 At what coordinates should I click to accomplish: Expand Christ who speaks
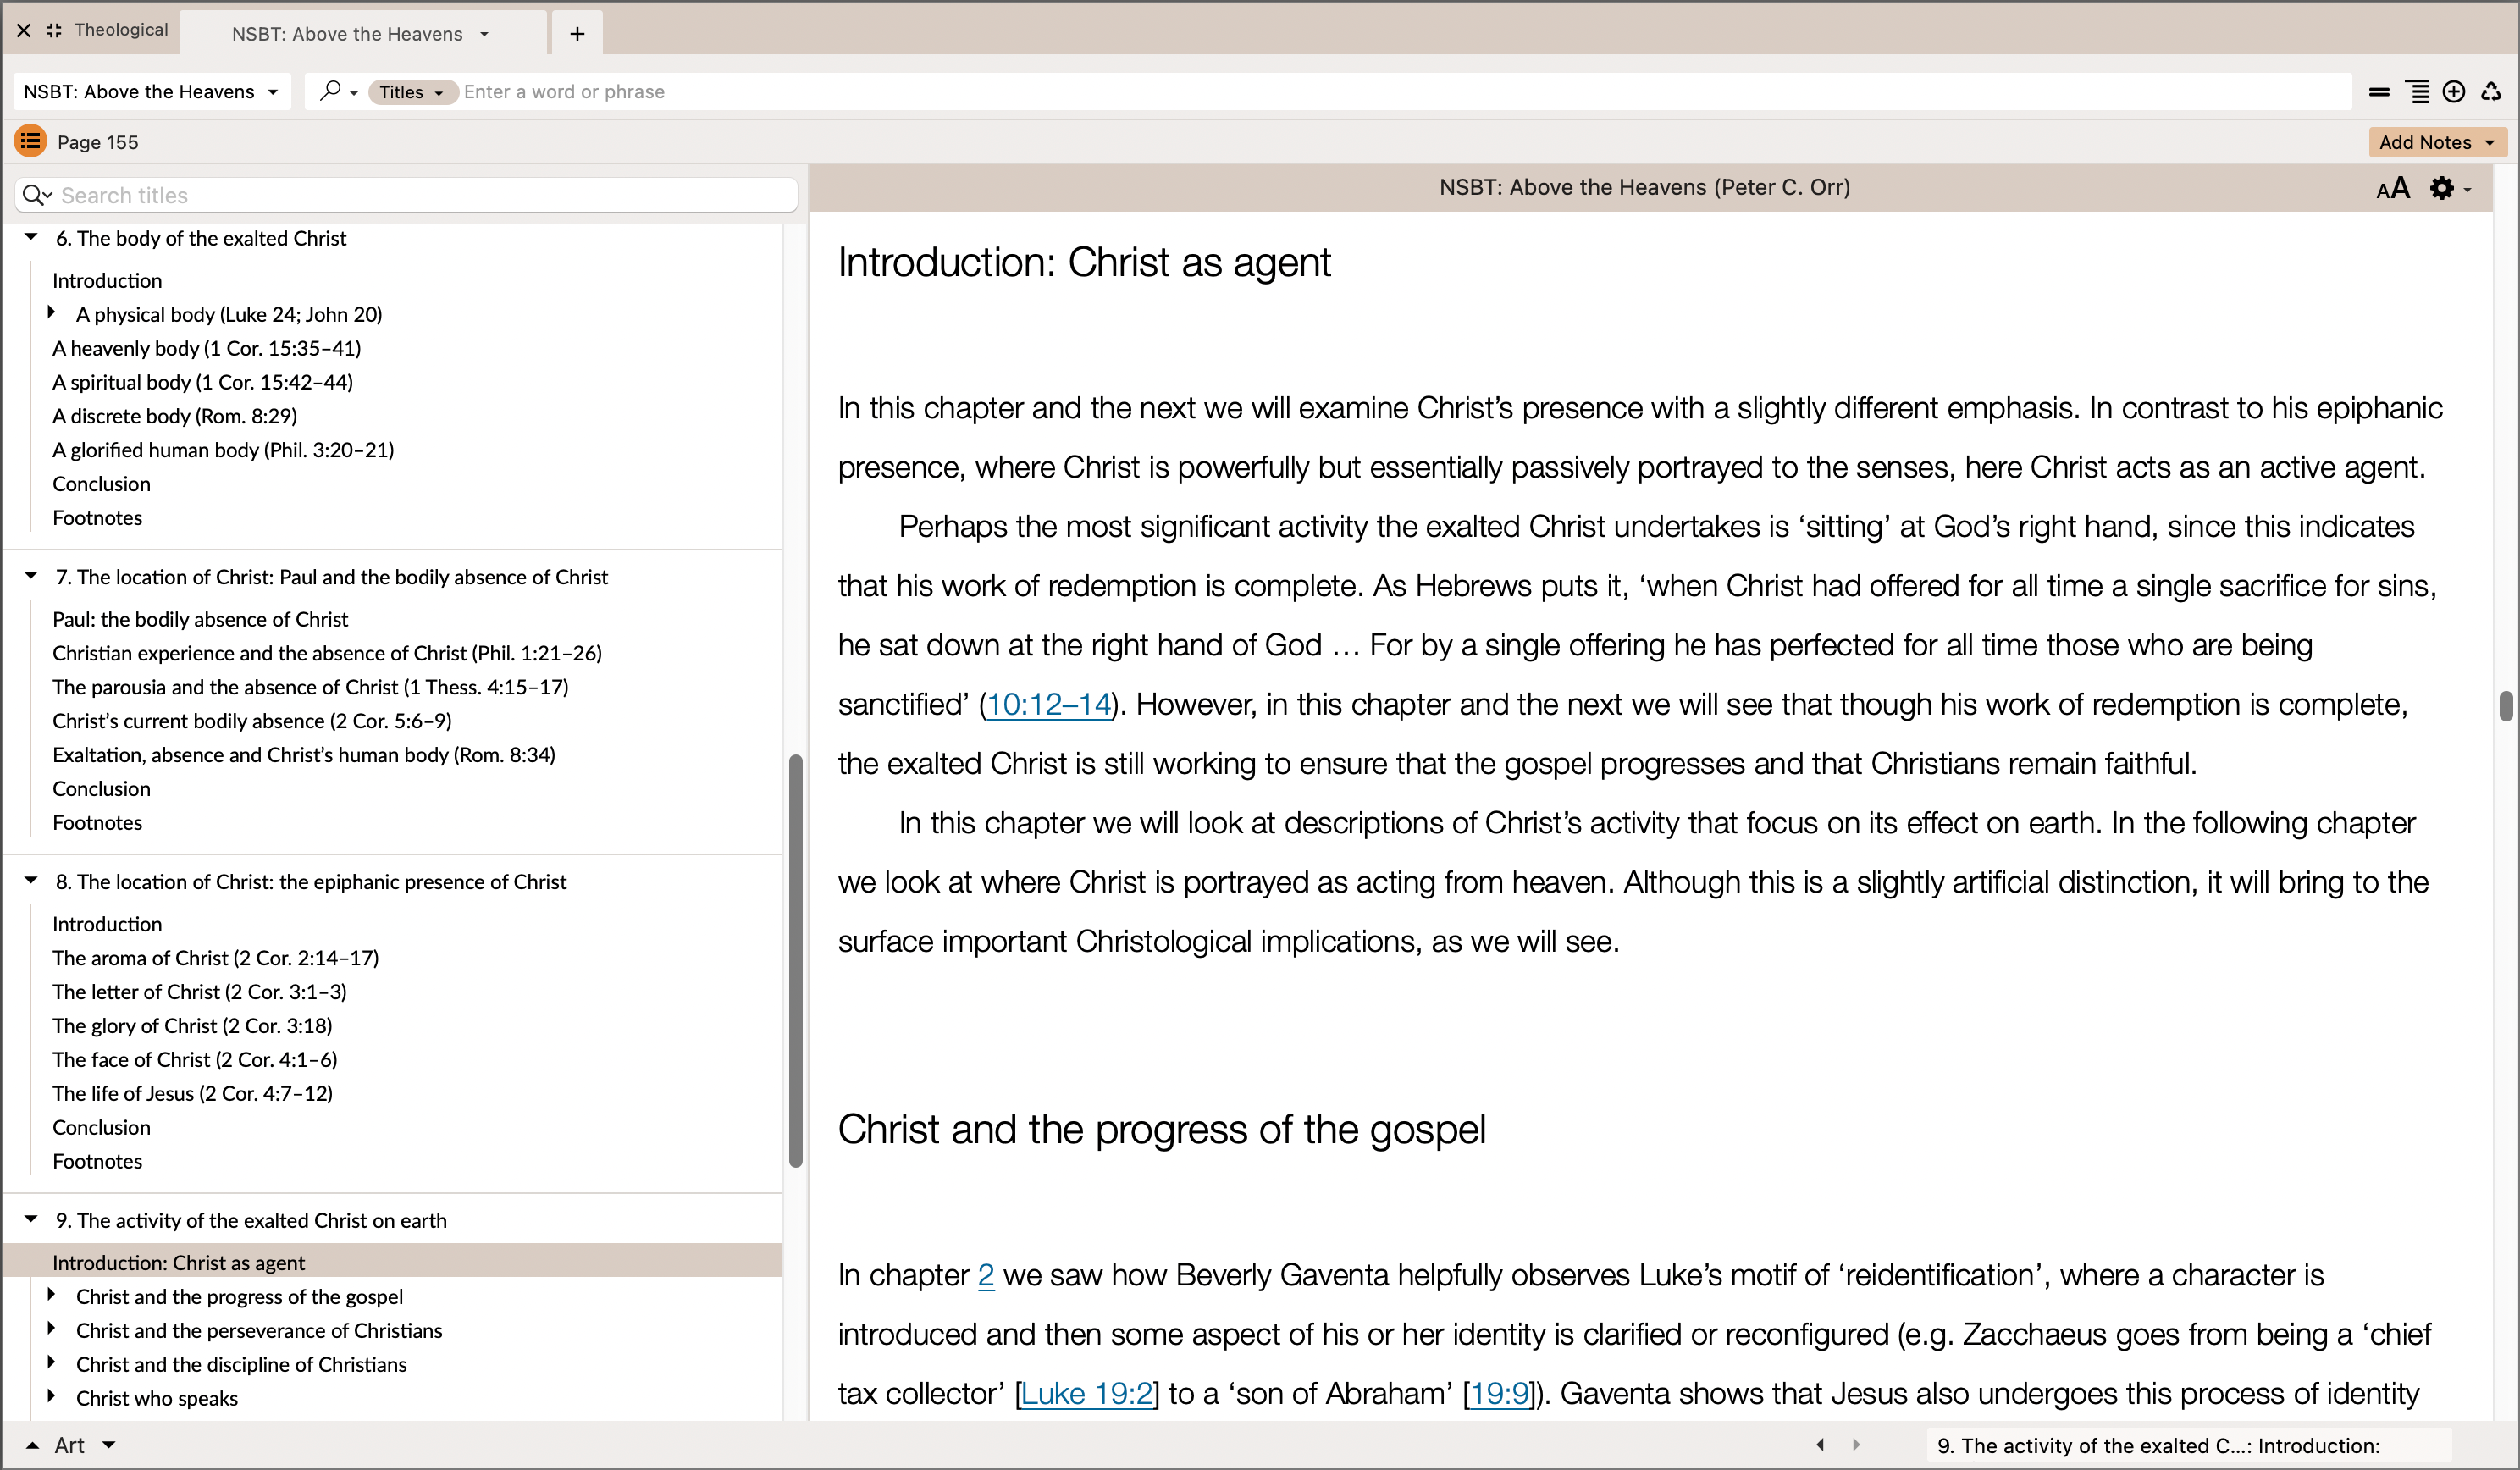(x=52, y=1397)
